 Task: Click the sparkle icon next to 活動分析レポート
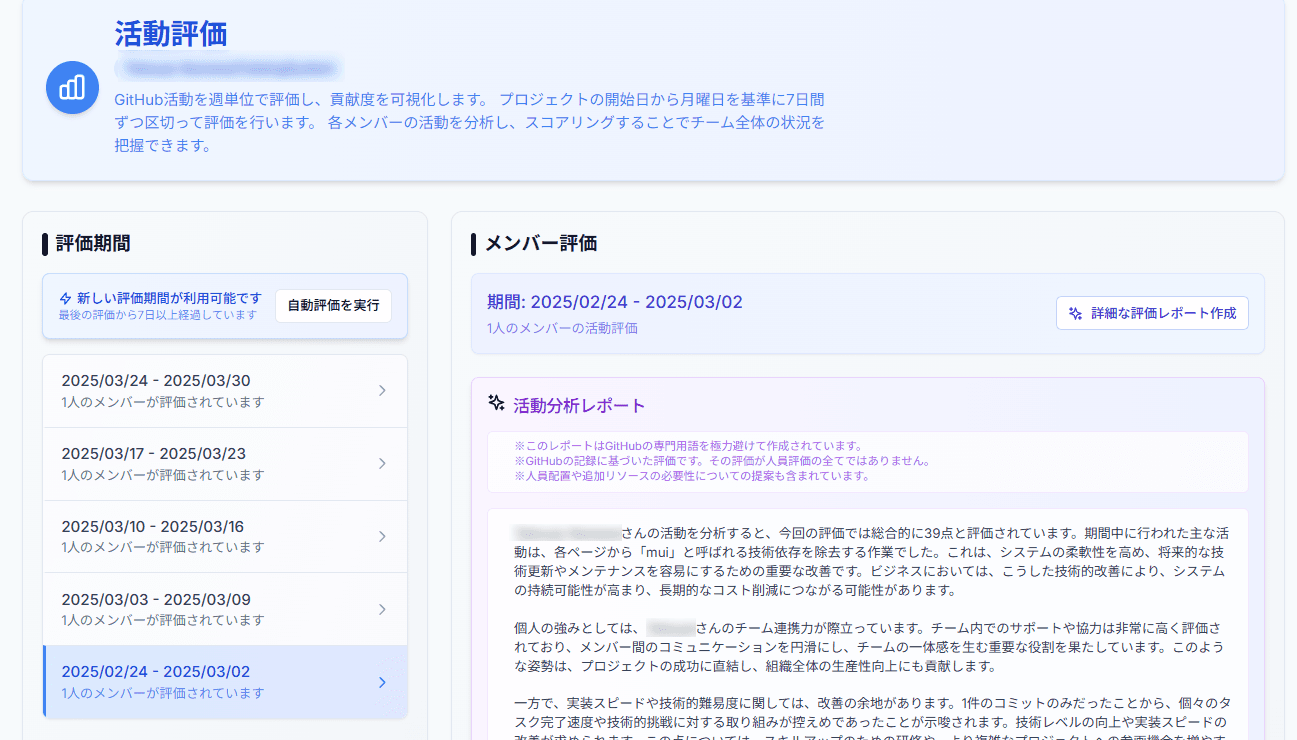coord(496,403)
